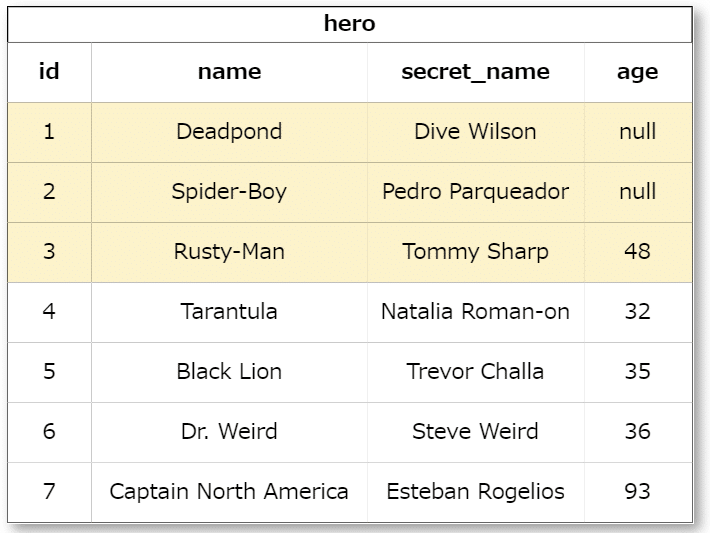The height and width of the screenshot is (533, 710).
Task: Click the secret_name column header
Action: coord(475,71)
